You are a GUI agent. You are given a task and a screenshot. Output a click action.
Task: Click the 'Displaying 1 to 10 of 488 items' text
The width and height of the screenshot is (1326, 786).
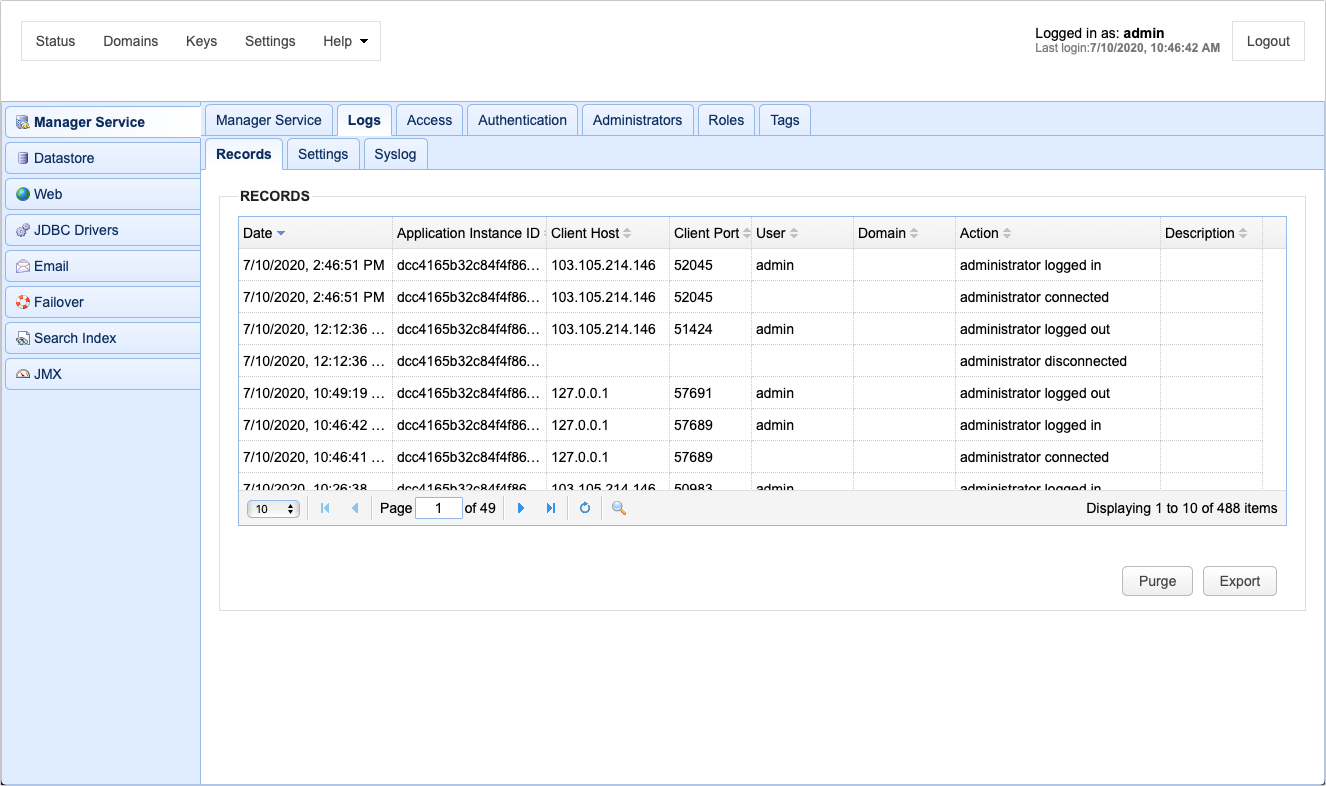1182,508
